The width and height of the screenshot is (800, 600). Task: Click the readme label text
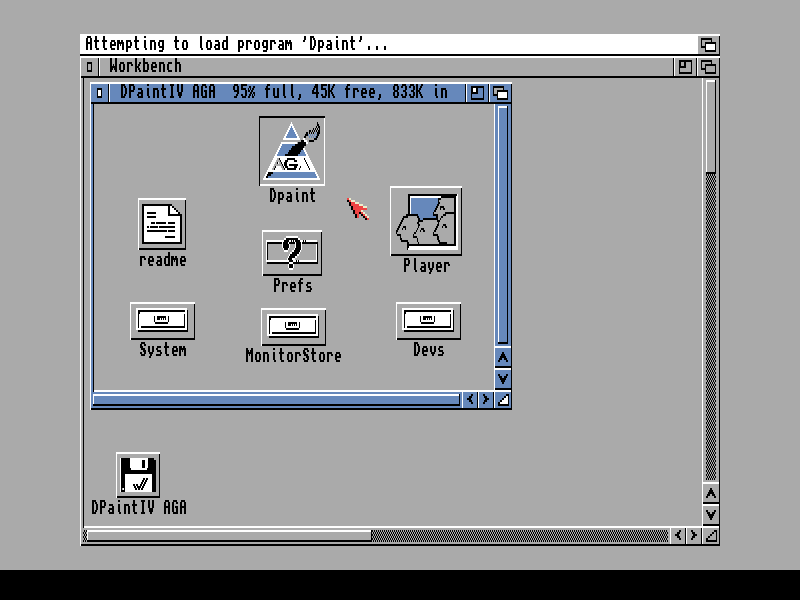pos(163,260)
